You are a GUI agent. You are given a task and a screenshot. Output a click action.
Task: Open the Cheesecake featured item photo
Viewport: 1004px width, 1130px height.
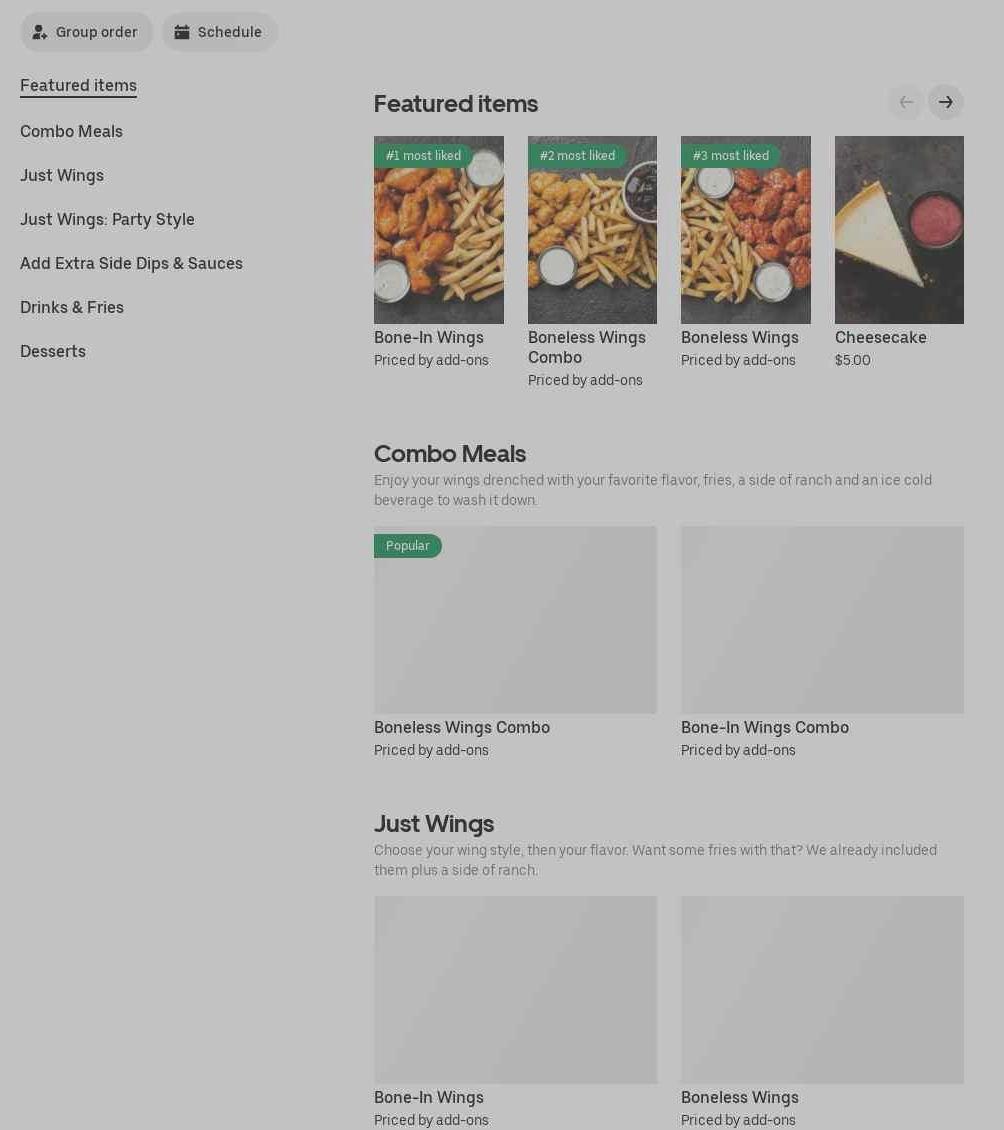(x=899, y=230)
